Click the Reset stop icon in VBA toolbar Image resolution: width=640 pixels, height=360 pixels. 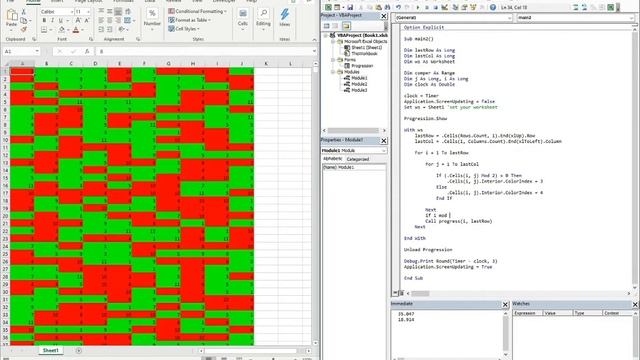coord(436,7)
